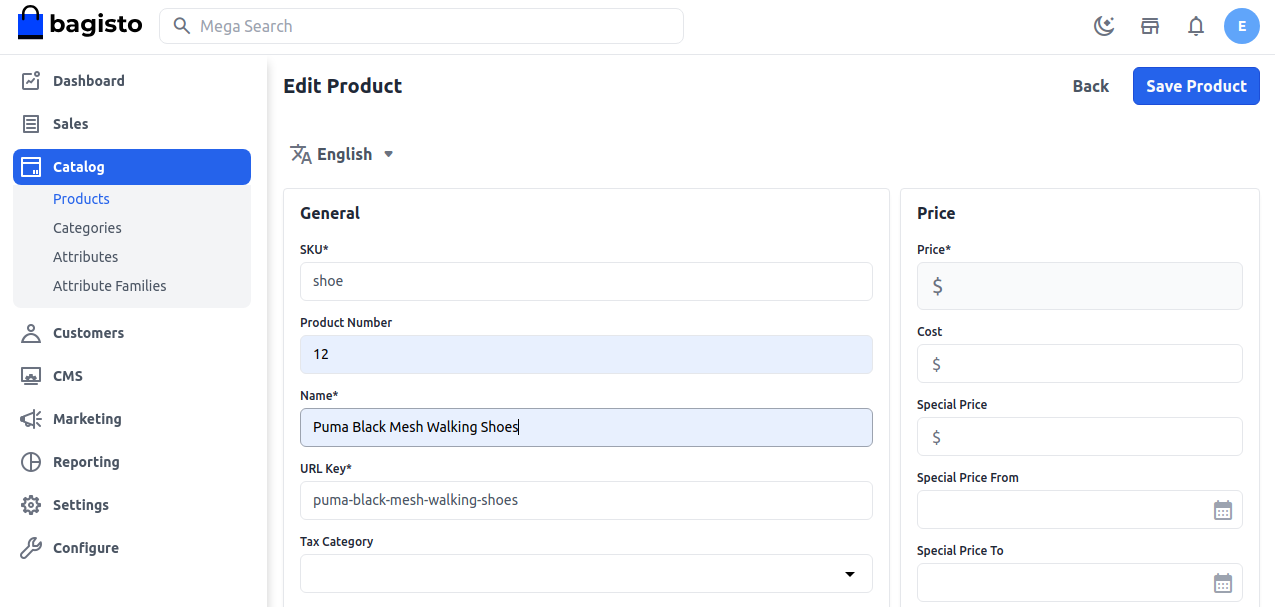This screenshot has width=1275, height=607.
Task: Click the Price input showing dollar sign
Action: pos(1079,286)
